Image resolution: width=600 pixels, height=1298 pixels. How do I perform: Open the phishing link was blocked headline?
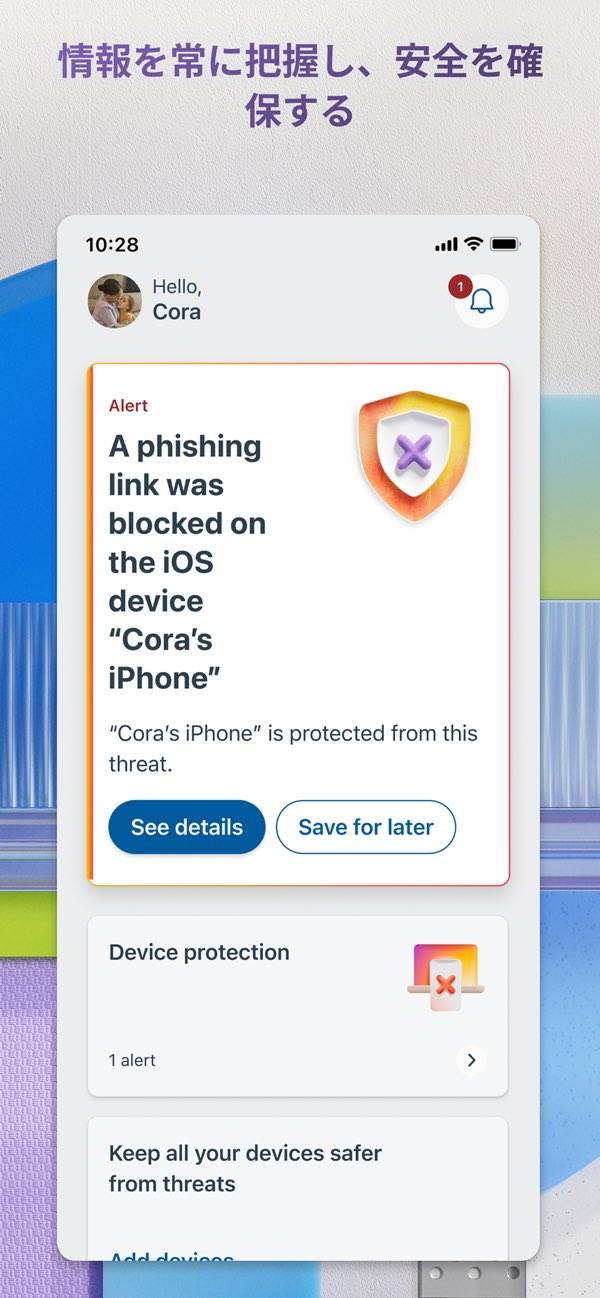(x=187, y=562)
